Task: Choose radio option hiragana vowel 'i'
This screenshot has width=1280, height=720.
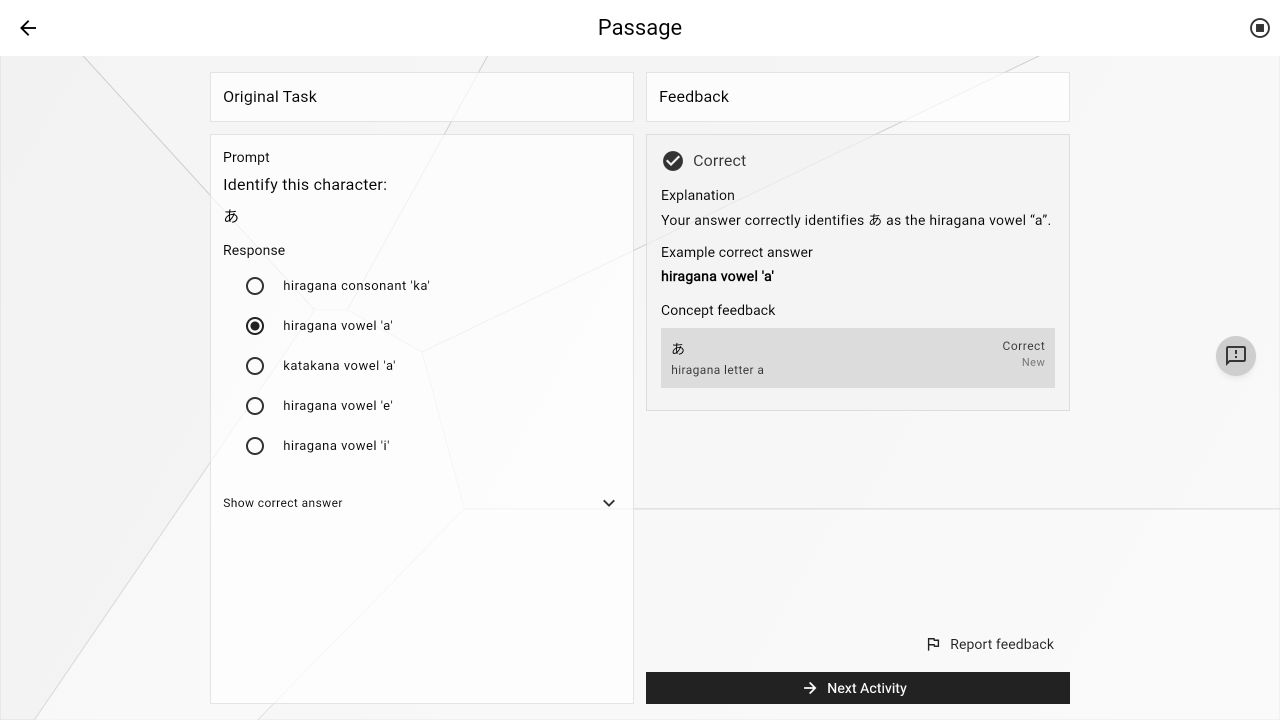Action: pyautogui.click(x=255, y=446)
